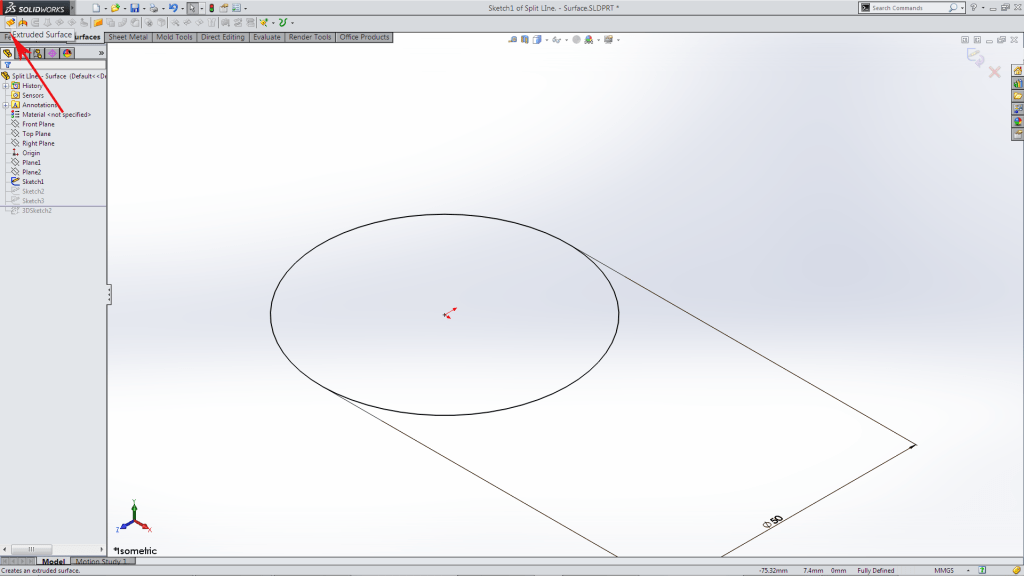Viewport: 1024px width, 576px height.
Task: Print the current document
Action: coord(155,8)
